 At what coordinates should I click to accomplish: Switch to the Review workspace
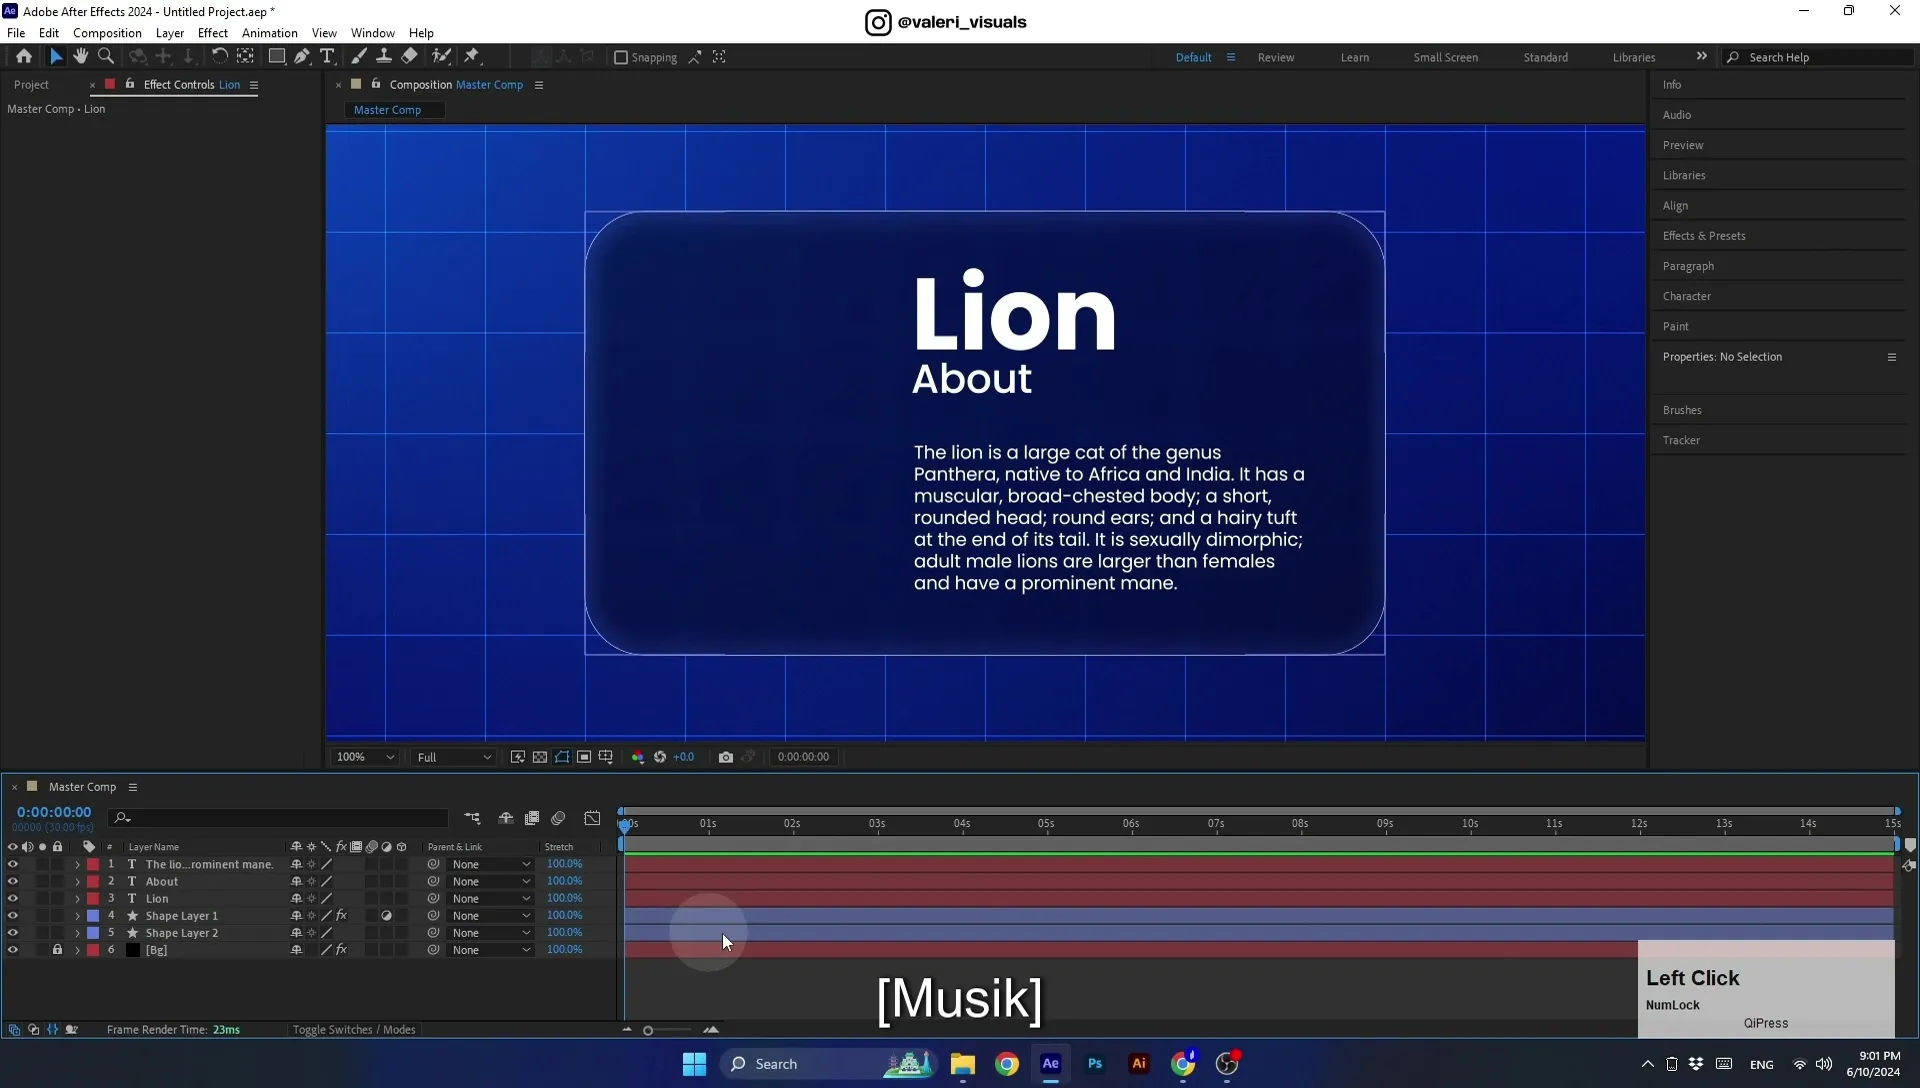(1276, 58)
